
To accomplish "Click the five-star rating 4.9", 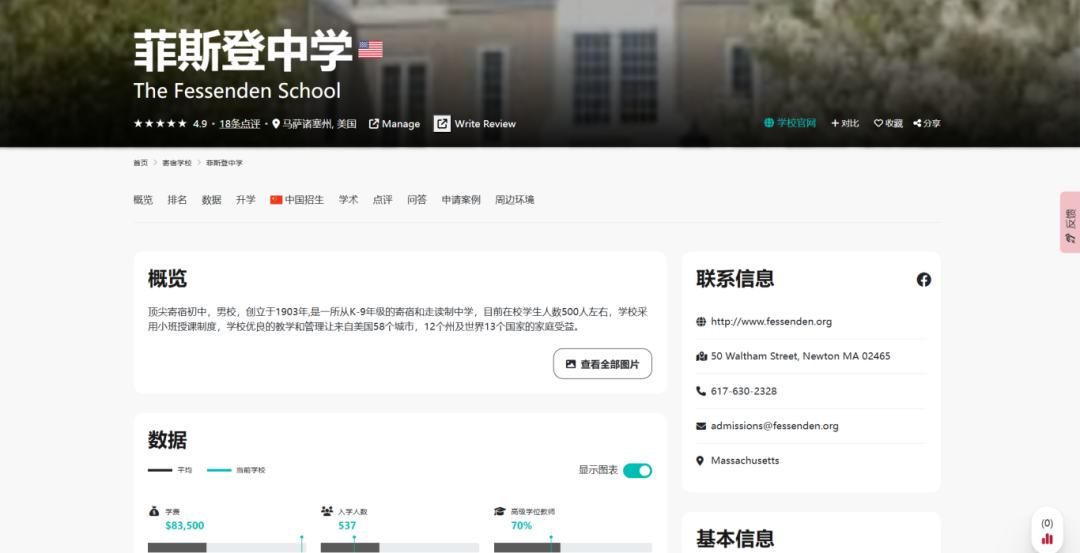I will click(170, 124).
